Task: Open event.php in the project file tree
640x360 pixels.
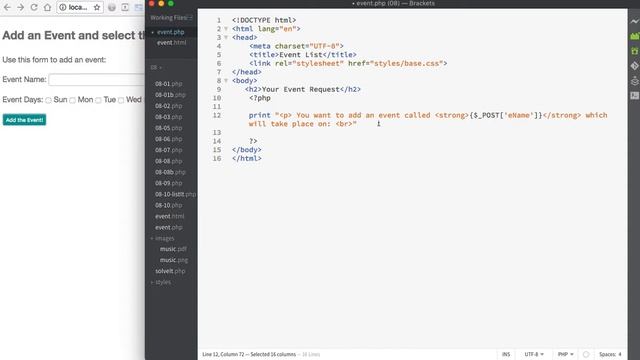Action: point(169,227)
